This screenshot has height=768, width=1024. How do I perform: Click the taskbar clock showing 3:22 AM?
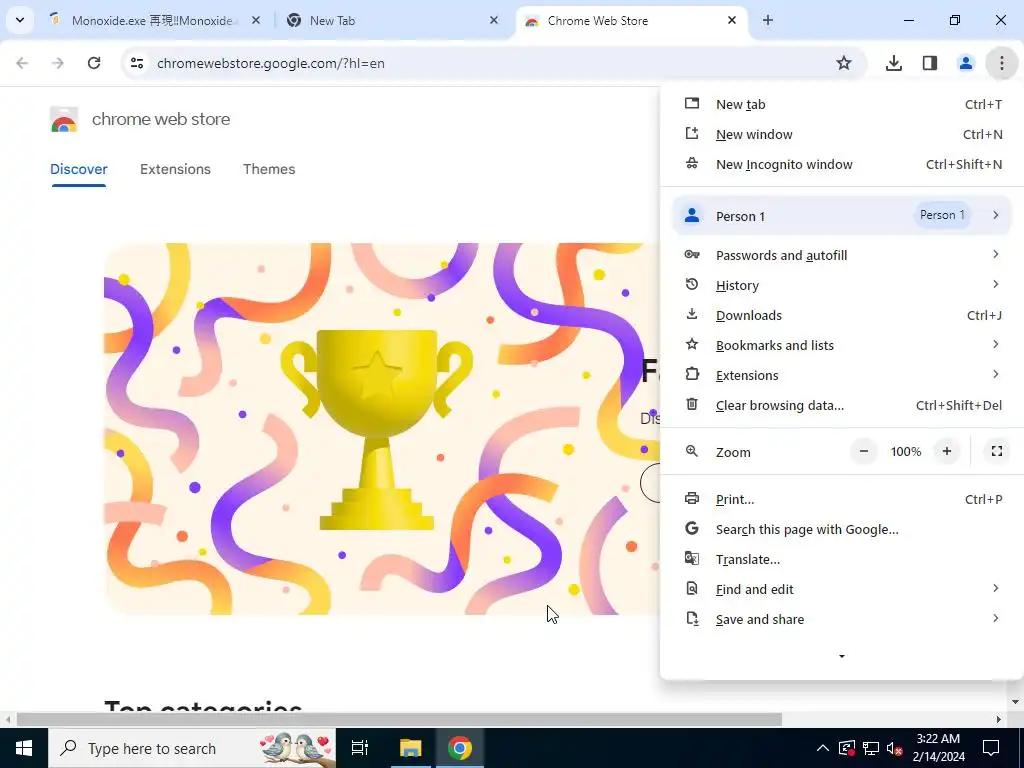(938, 748)
